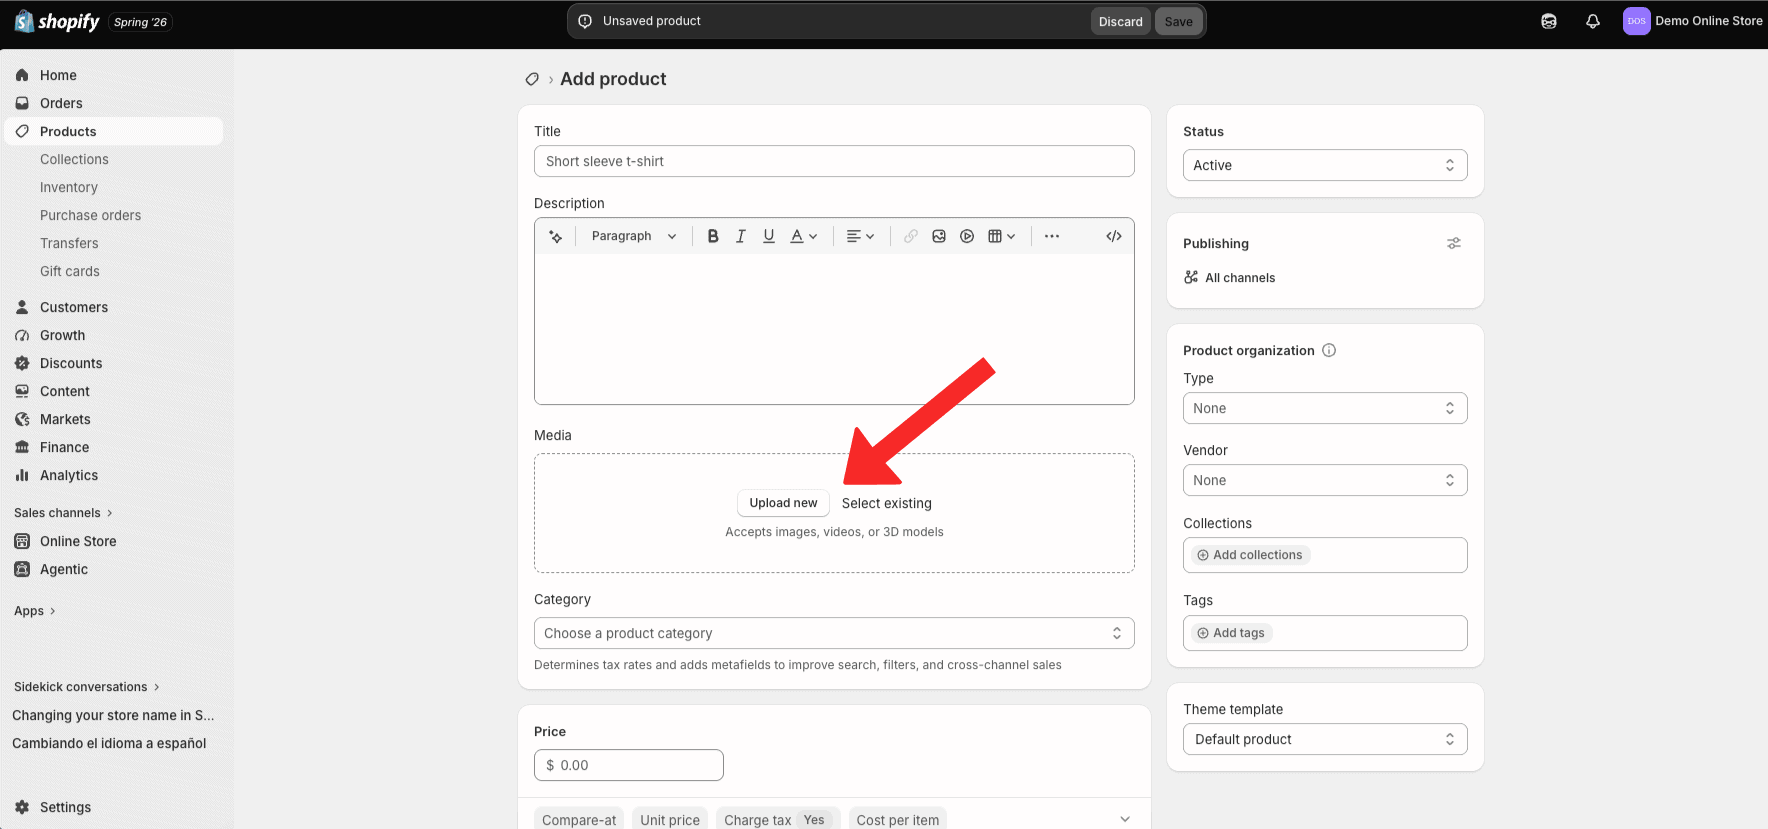Click the Compare-at price chip
1768x829 pixels.
click(x=579, y=819)
